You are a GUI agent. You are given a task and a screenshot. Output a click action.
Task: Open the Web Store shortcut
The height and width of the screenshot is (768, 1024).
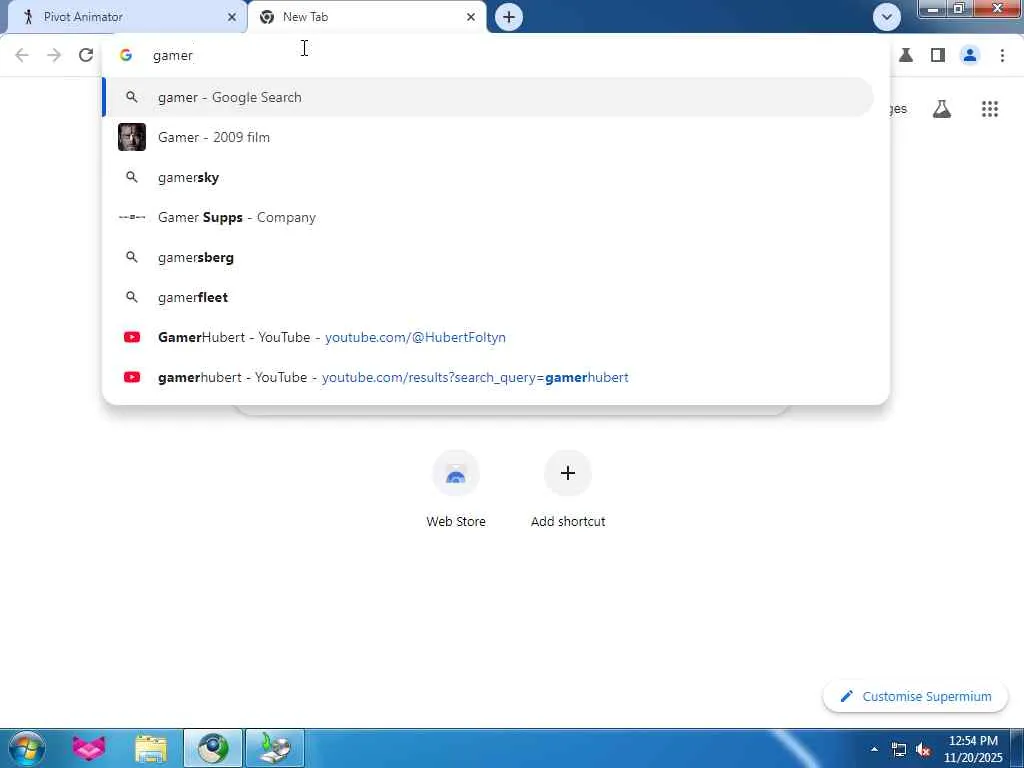pyautogui.click(x=456, y=488)
